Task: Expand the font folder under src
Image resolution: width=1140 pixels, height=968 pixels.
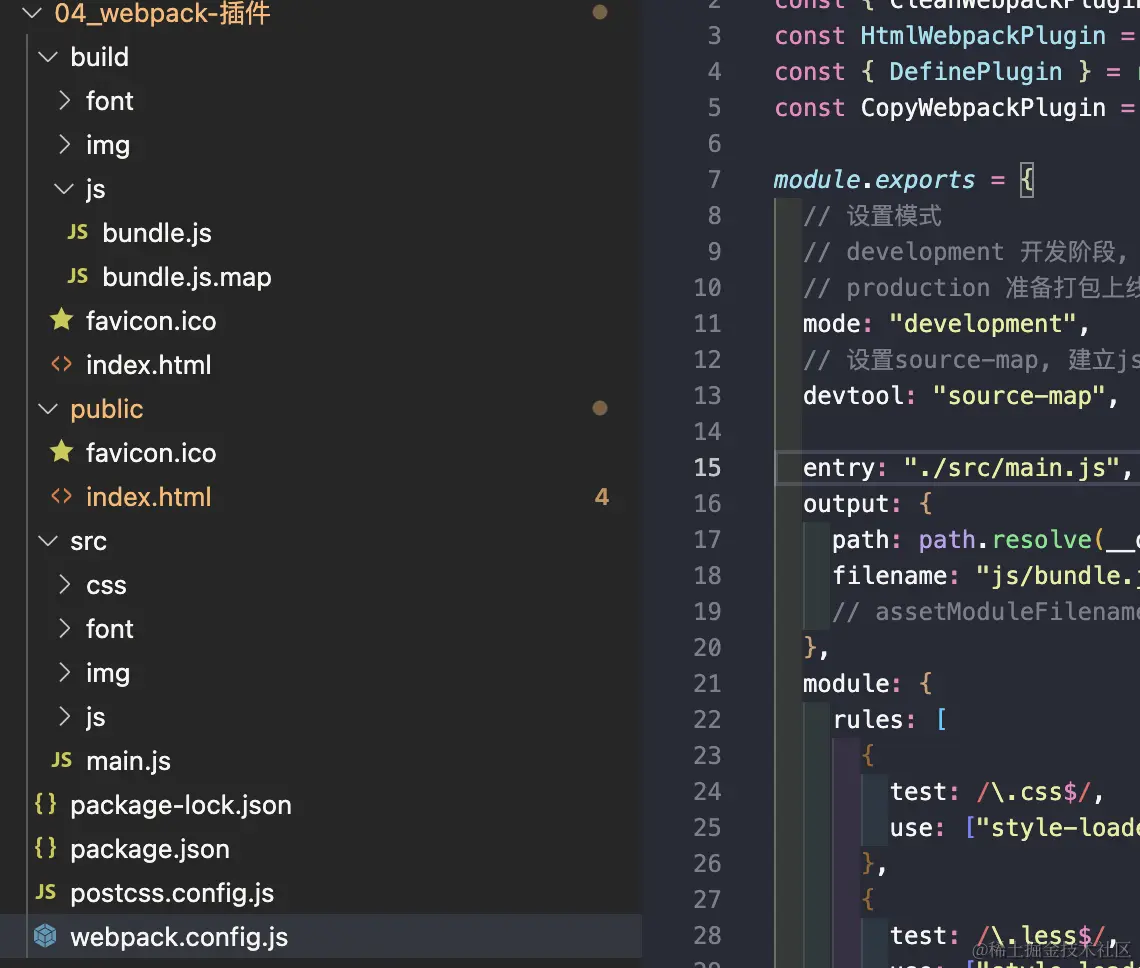Action: coord(65,628)
